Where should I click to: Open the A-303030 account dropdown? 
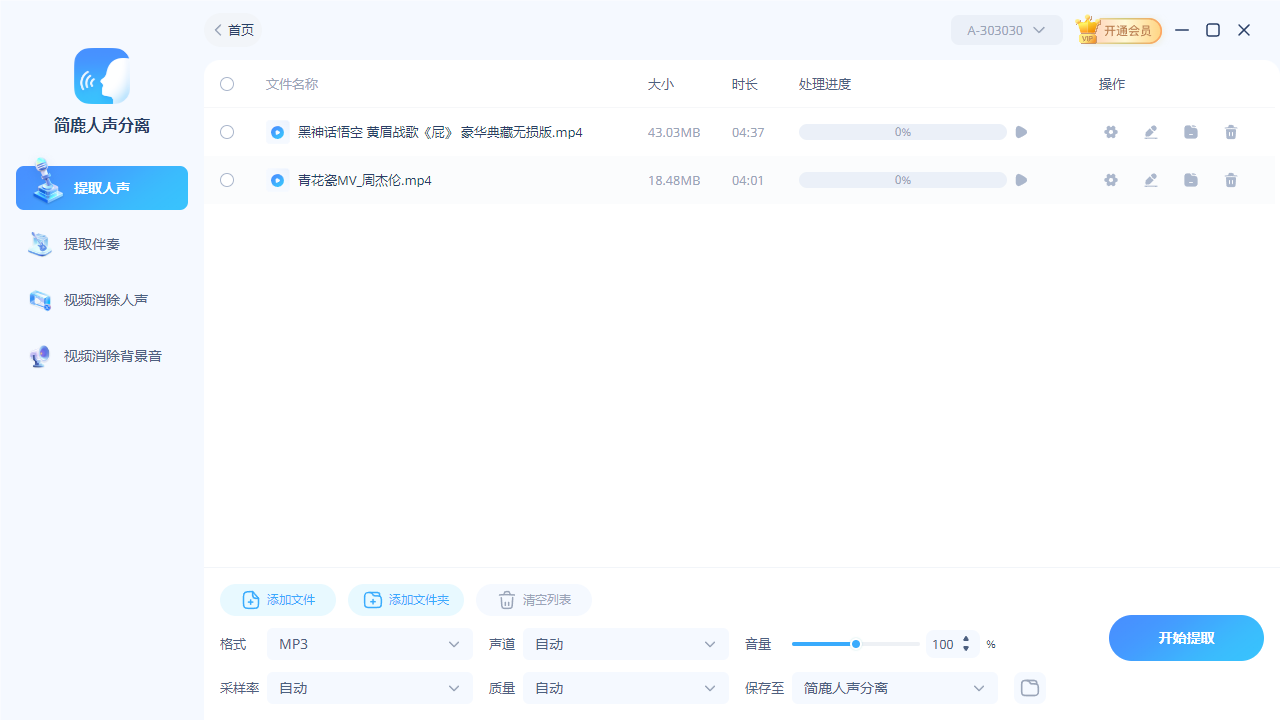tap(1006, 30)
